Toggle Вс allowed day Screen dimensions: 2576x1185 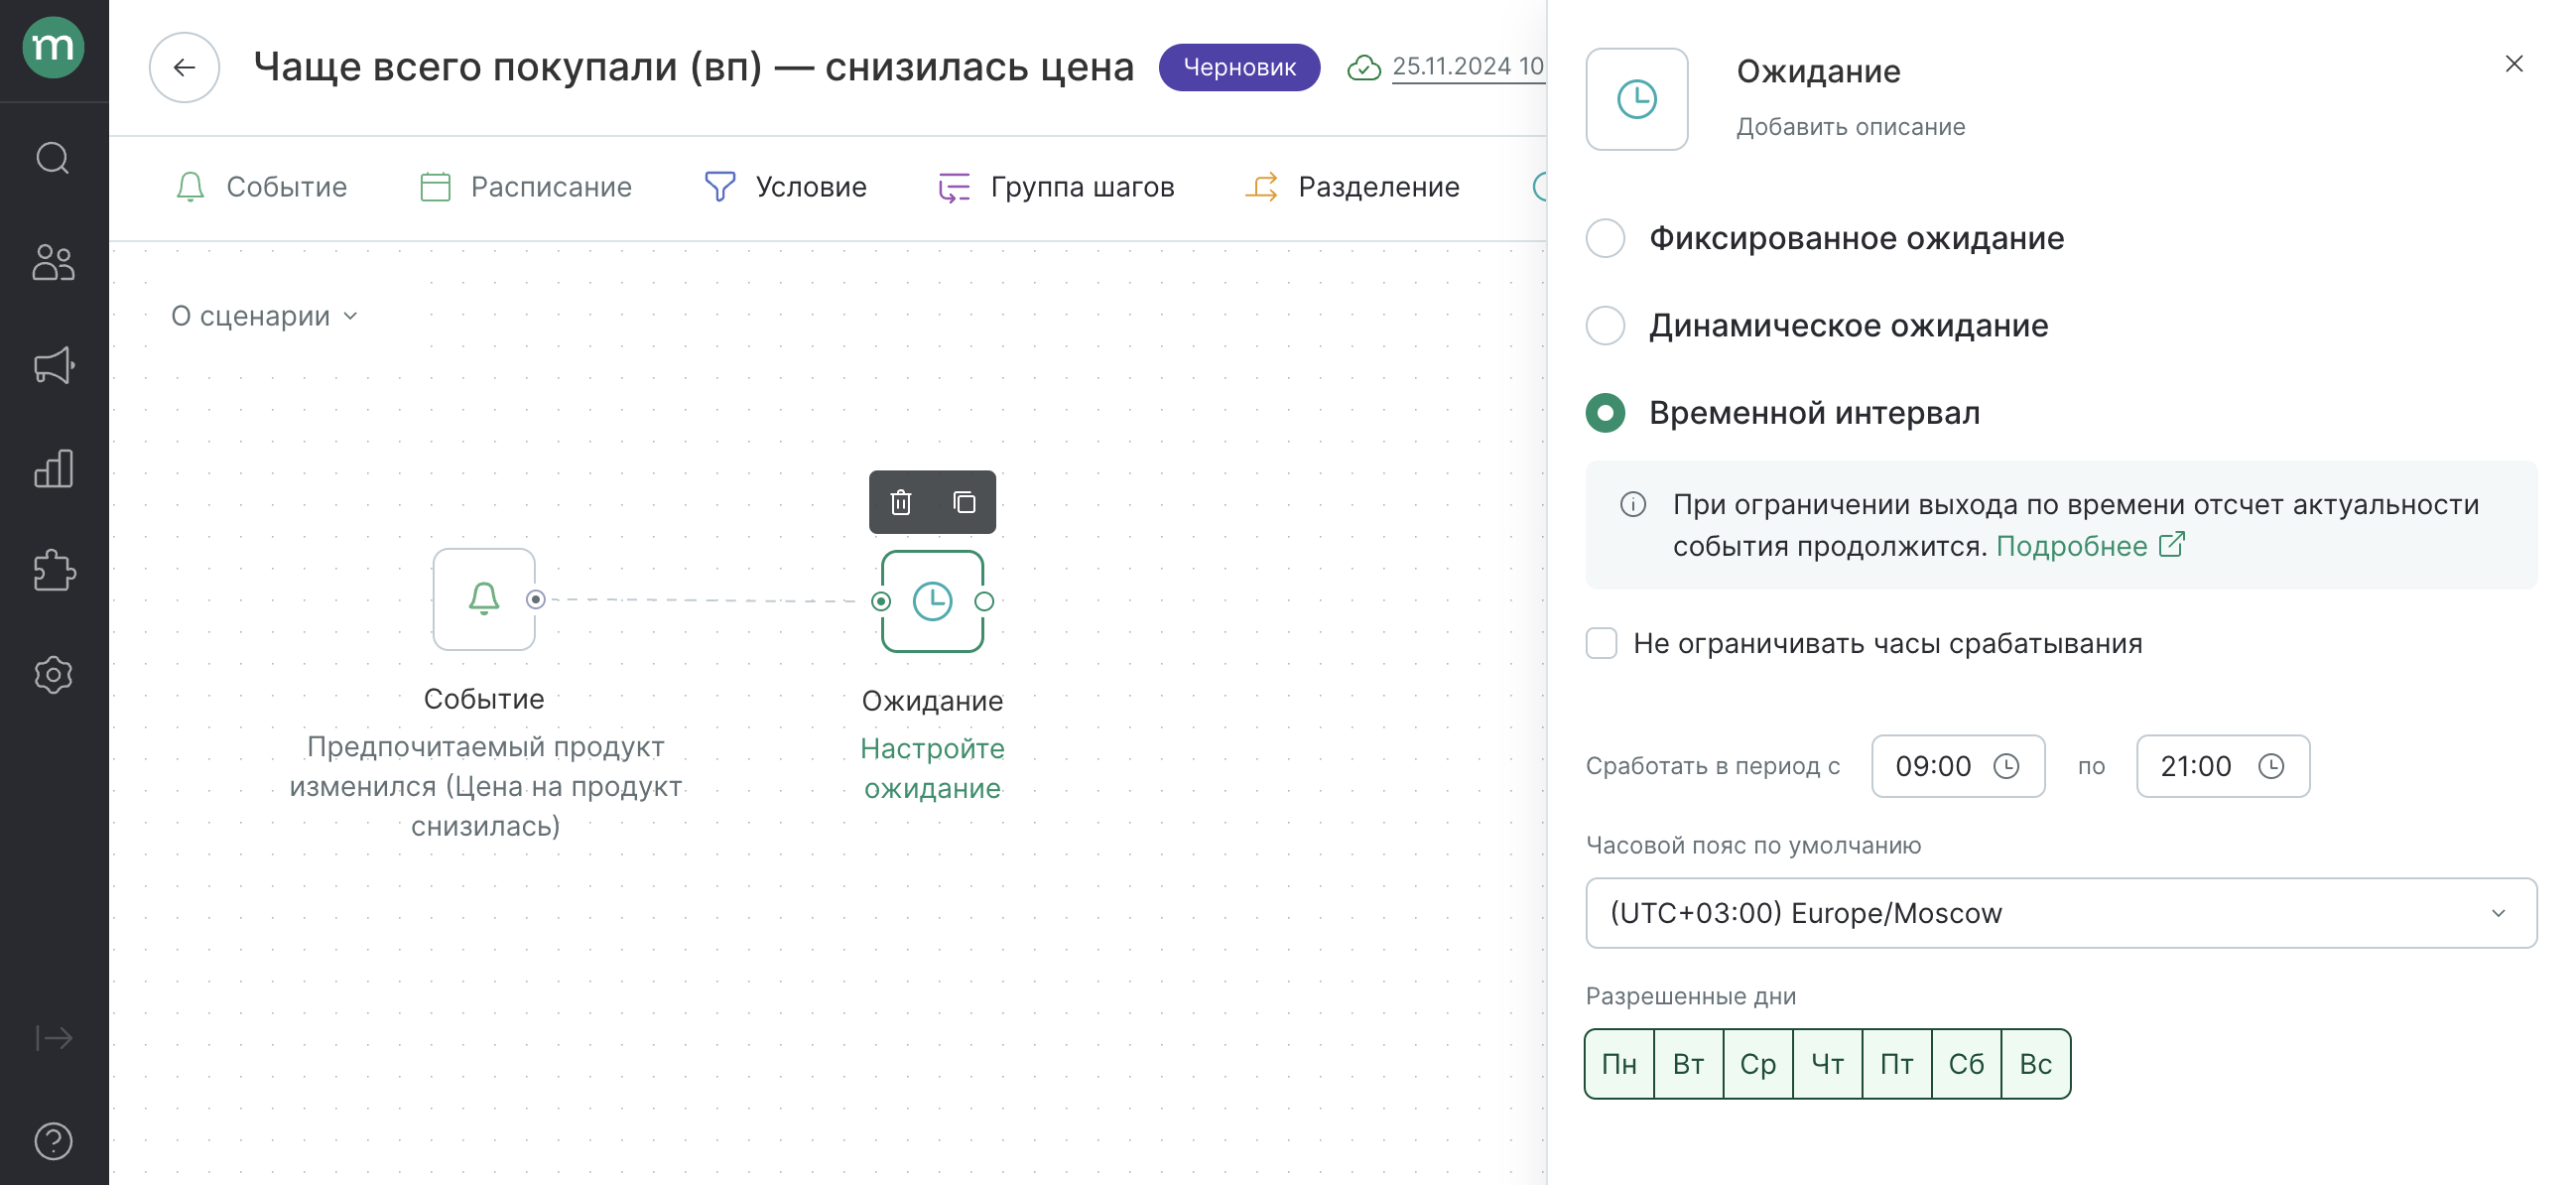coord(2036,1064)
